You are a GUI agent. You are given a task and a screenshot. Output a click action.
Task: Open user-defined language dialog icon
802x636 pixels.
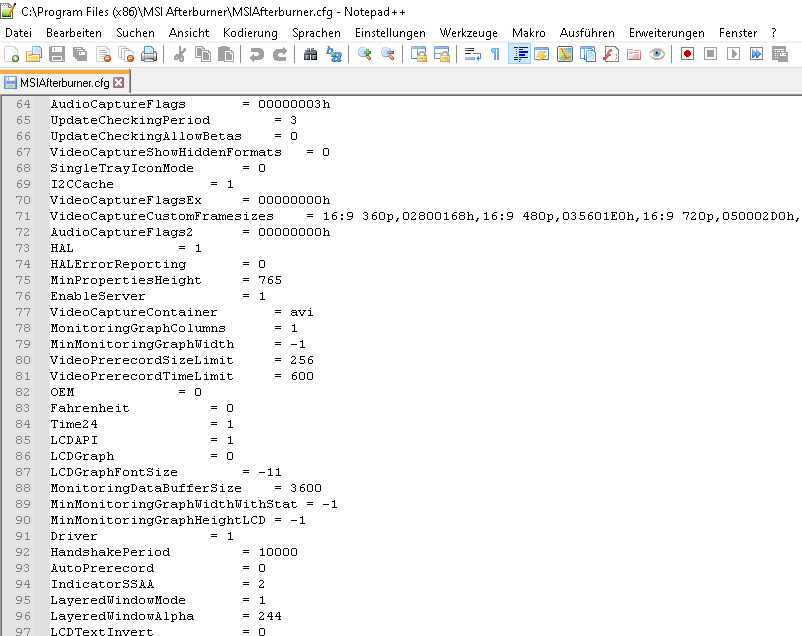tap(542, 54)
